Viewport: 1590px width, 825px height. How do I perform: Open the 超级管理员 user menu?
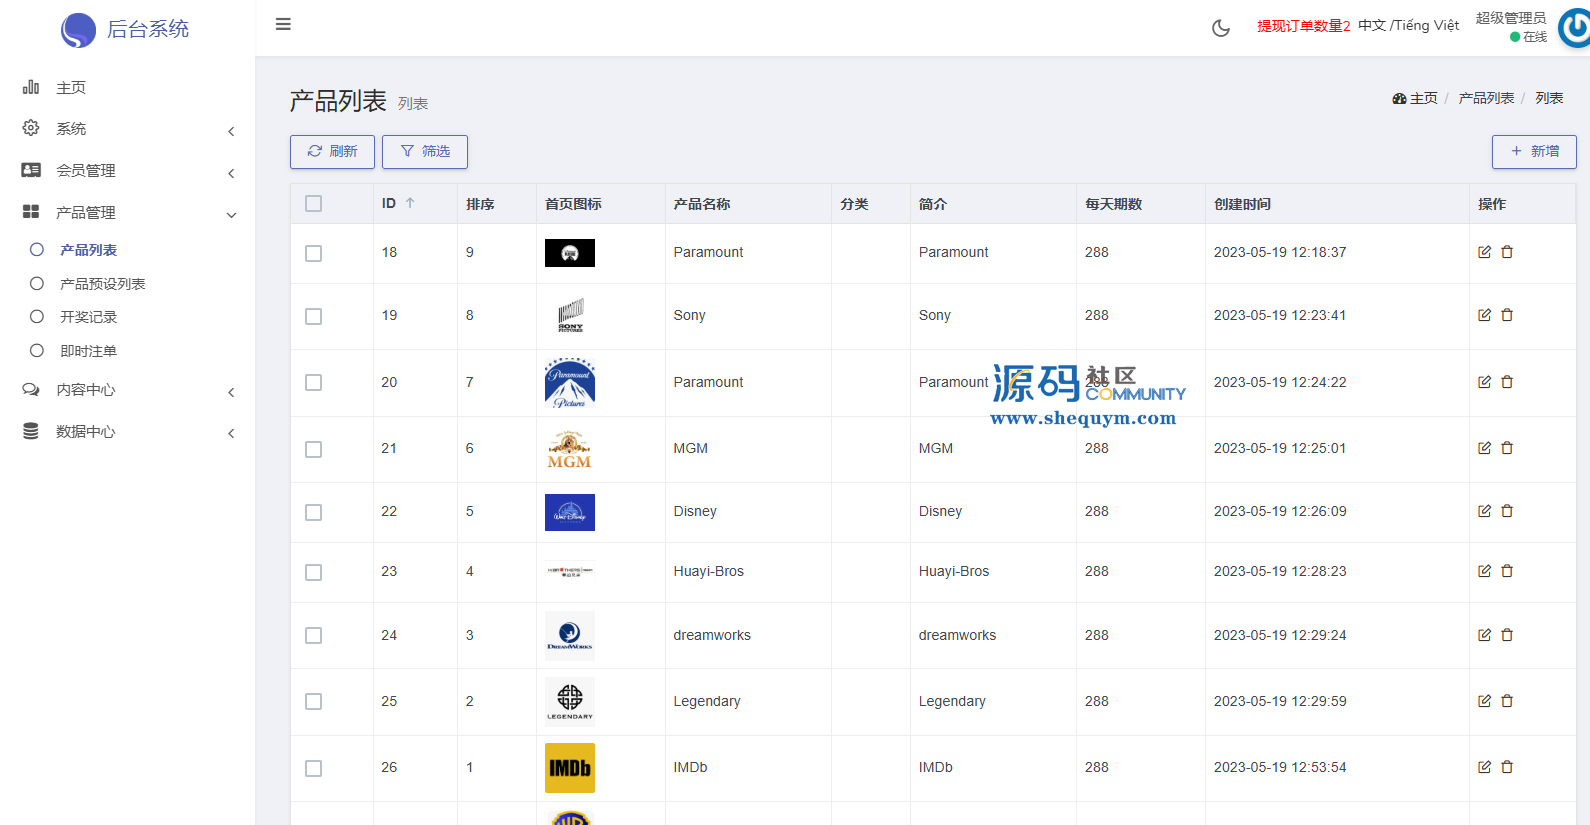pyautogui.click(x=1511, y=18)
